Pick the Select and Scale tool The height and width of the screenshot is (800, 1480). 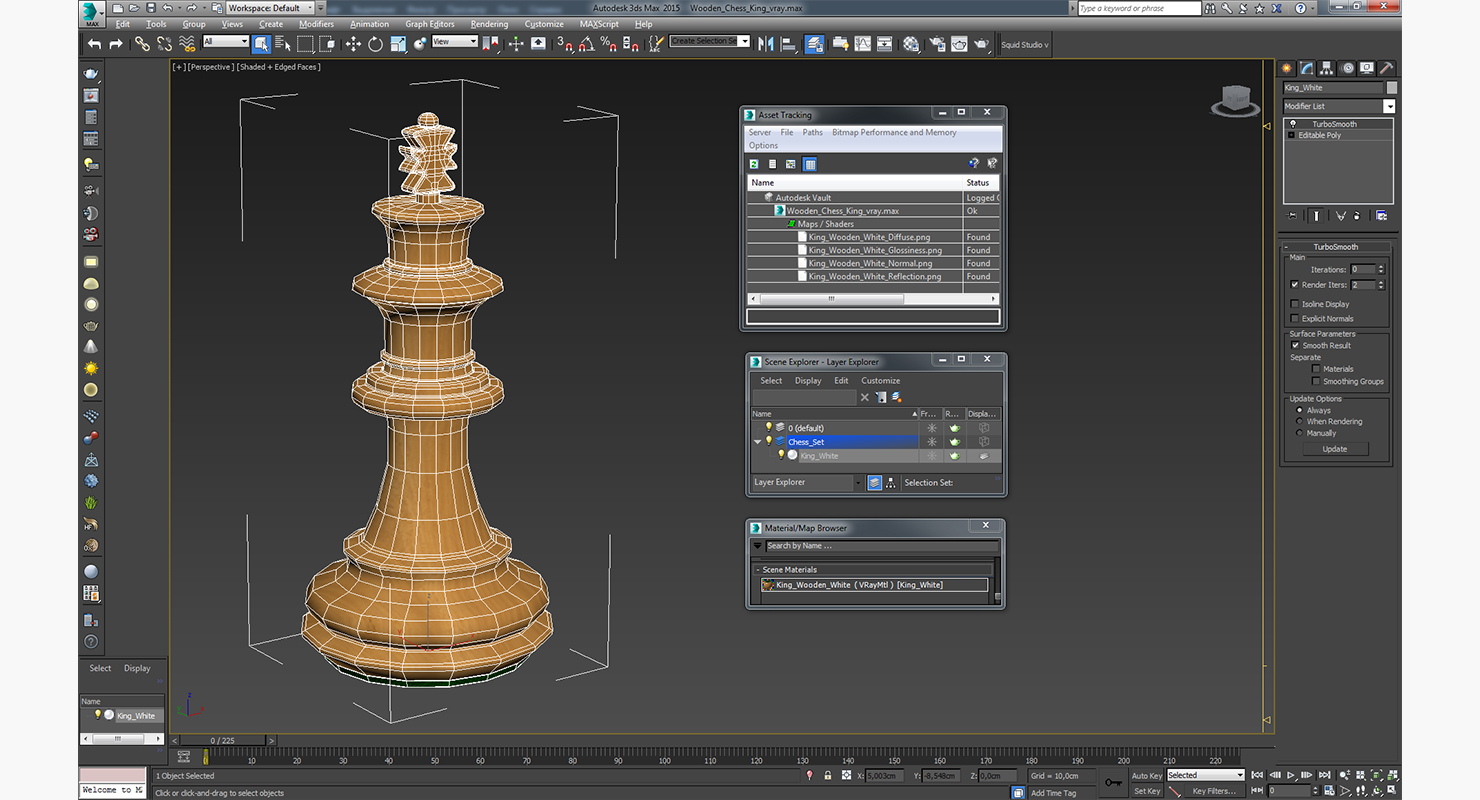coord(398,44)
